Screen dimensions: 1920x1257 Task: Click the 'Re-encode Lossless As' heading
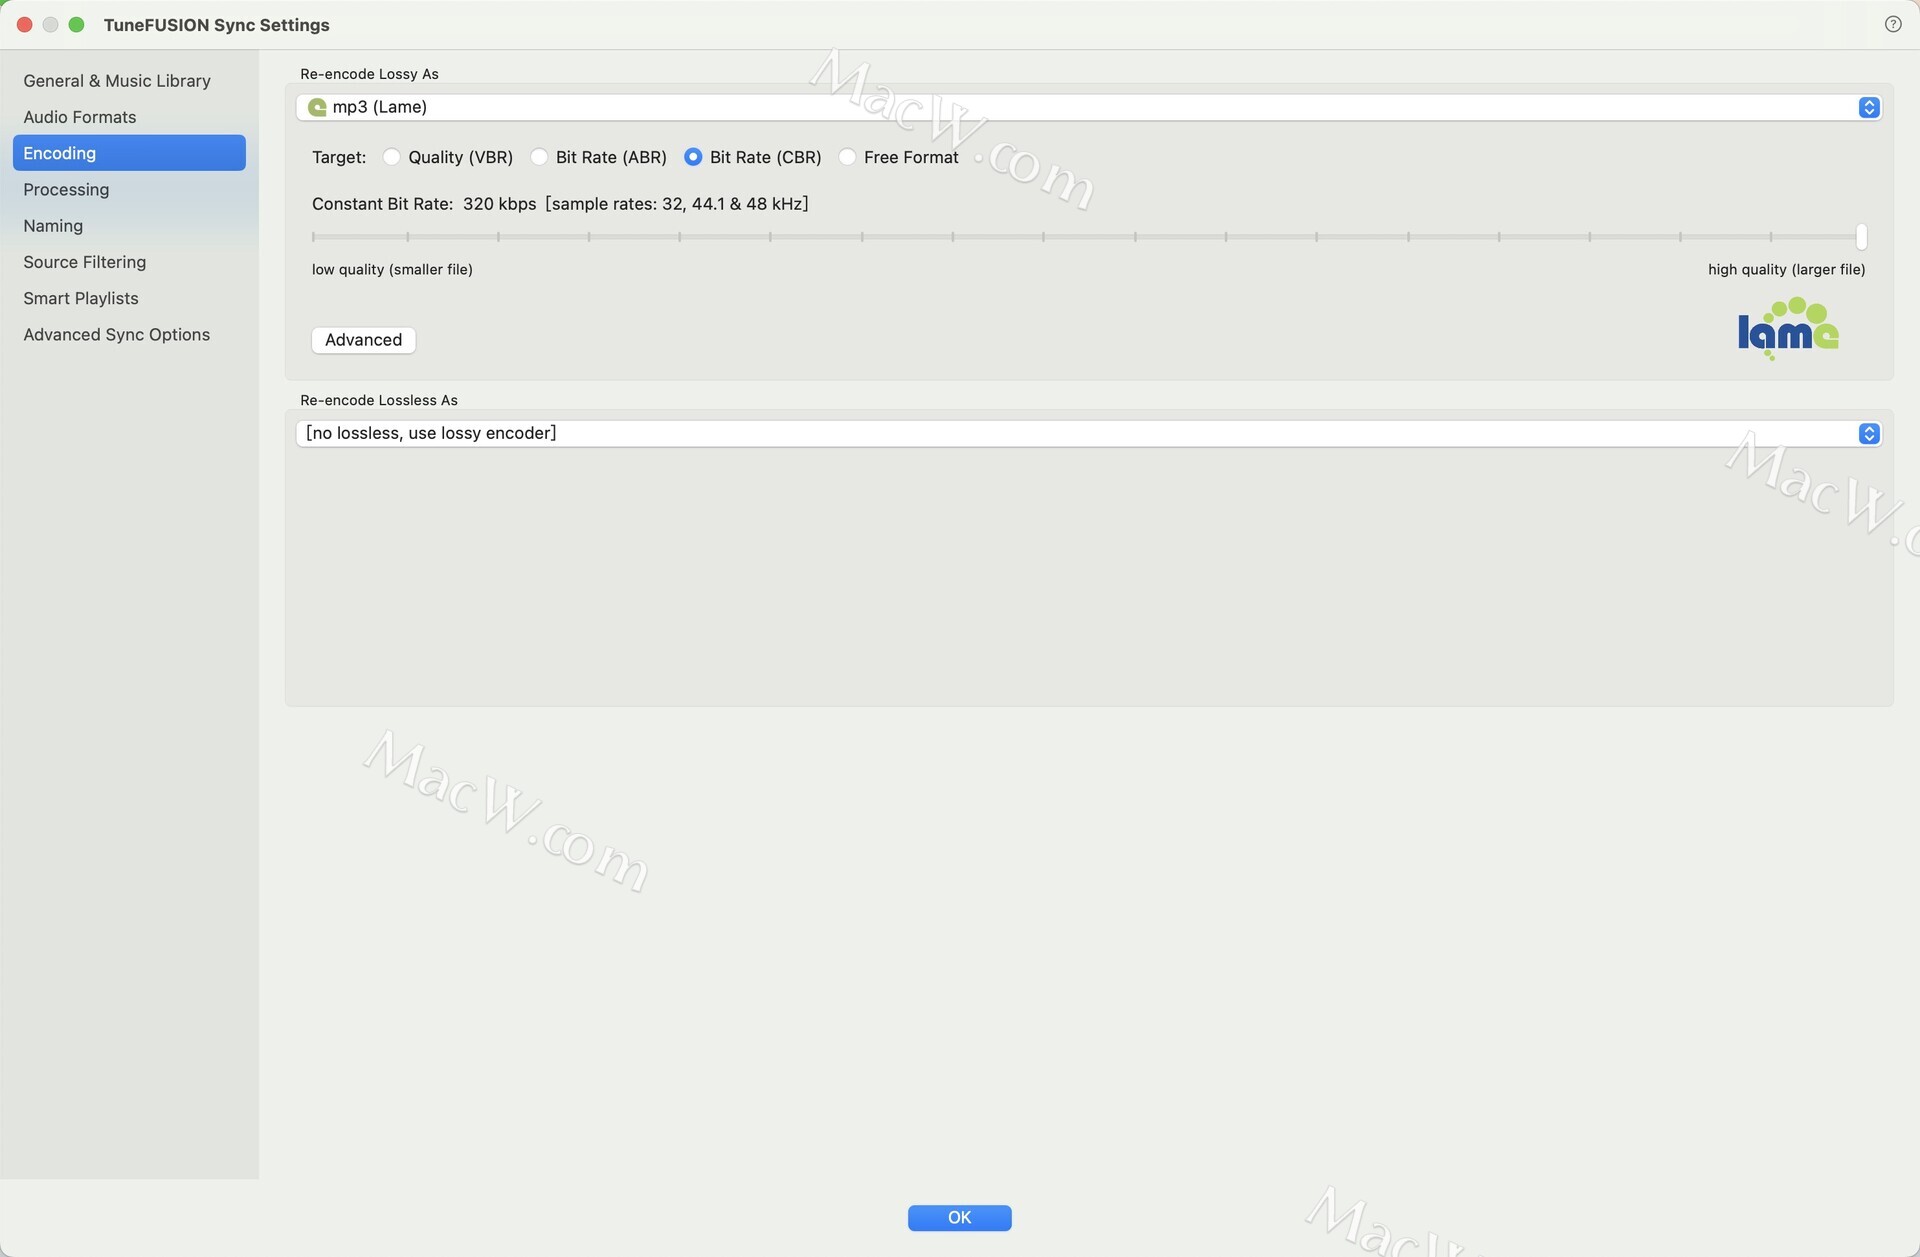379,400
